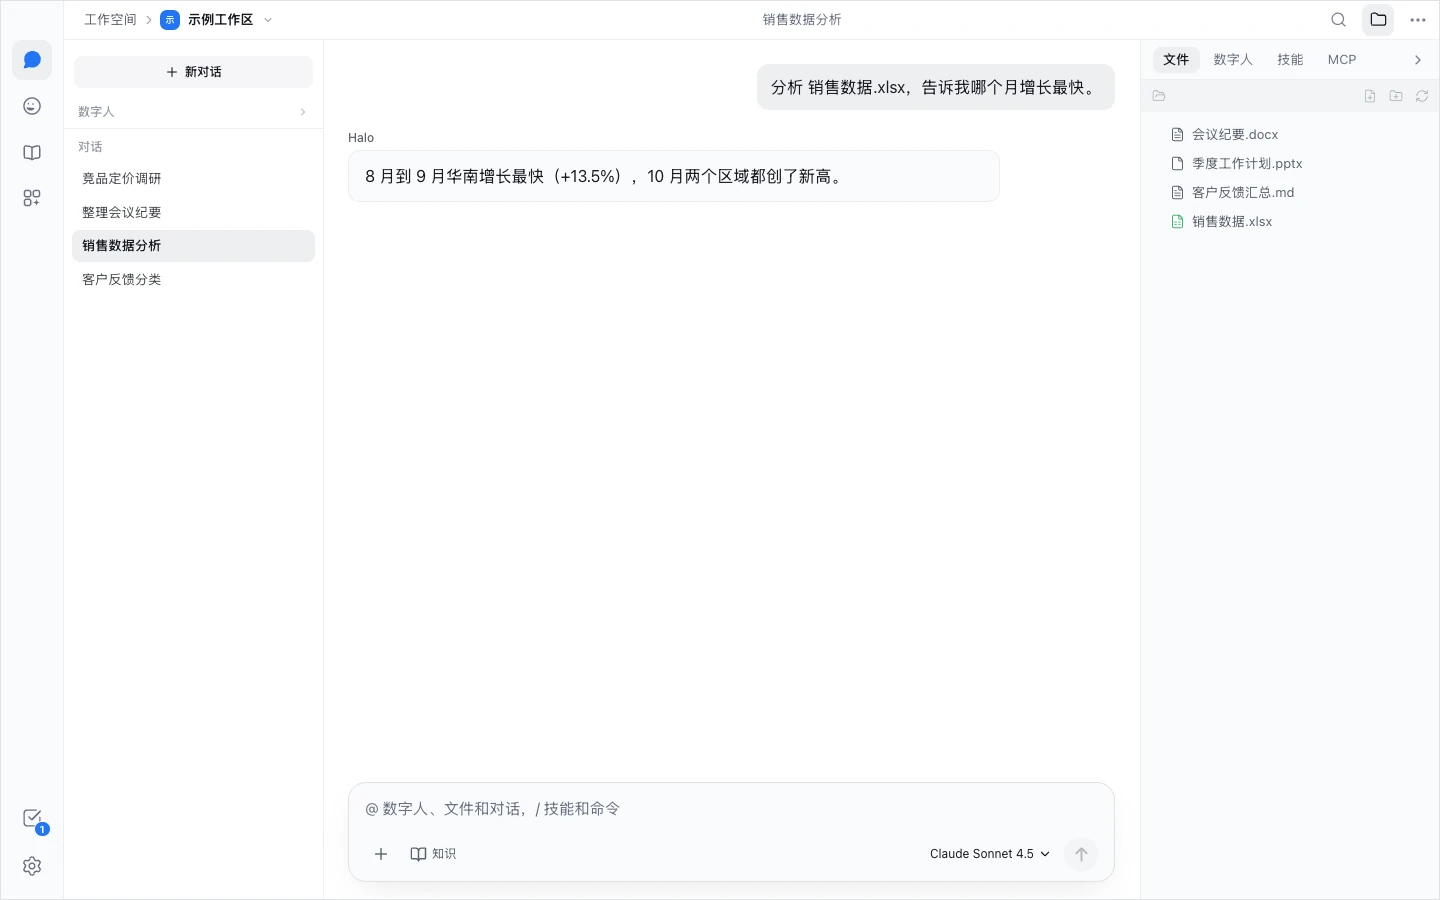
Task: Open the 整理会议纪要 conversation
Action: pos(193,213)
